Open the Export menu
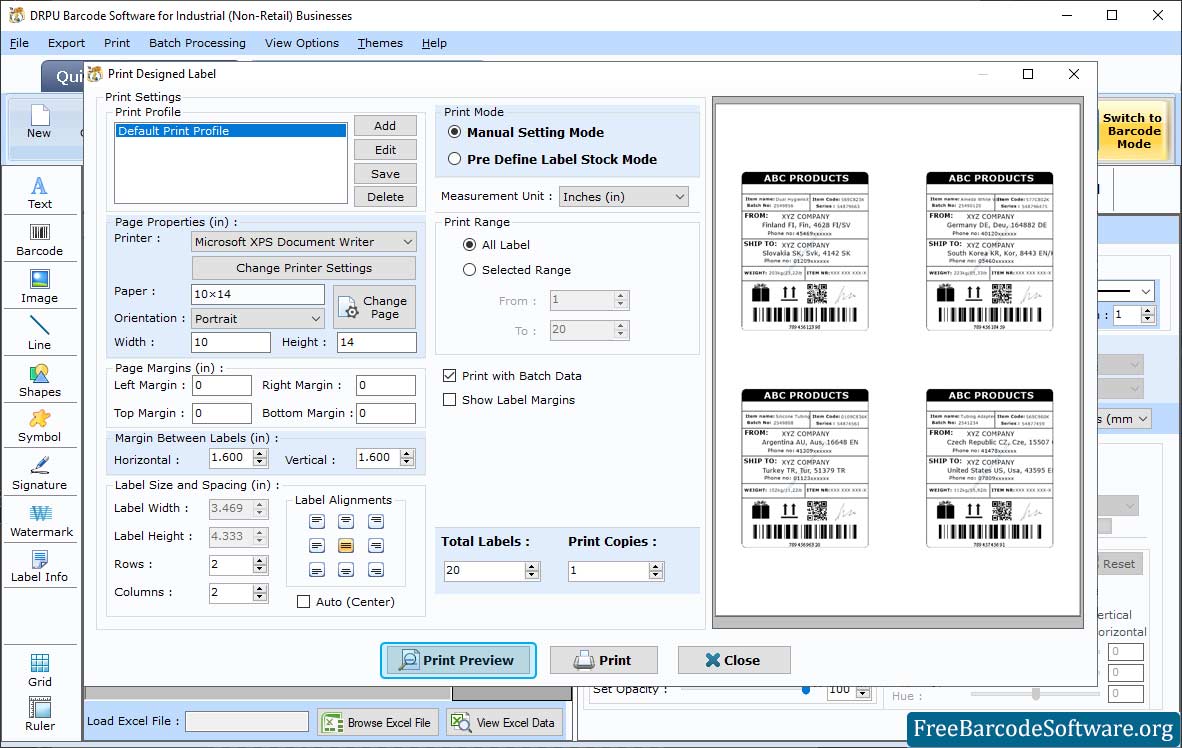 (66, 43)
